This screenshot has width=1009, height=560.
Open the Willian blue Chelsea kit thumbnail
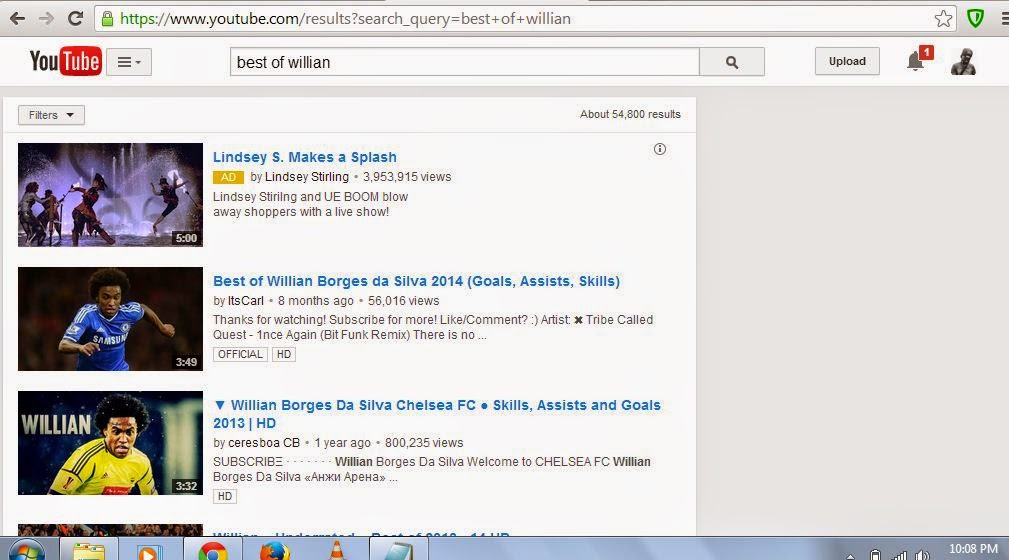pyautogui.click(x=110, y=319)
